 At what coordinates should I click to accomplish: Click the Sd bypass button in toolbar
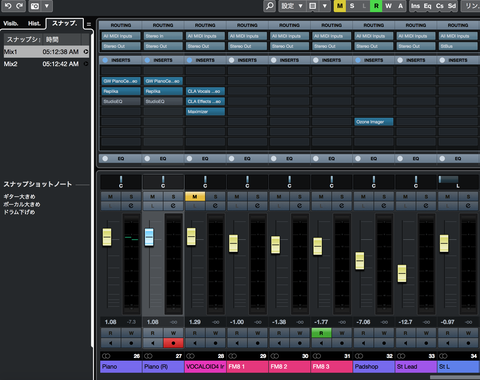(452, 6)
